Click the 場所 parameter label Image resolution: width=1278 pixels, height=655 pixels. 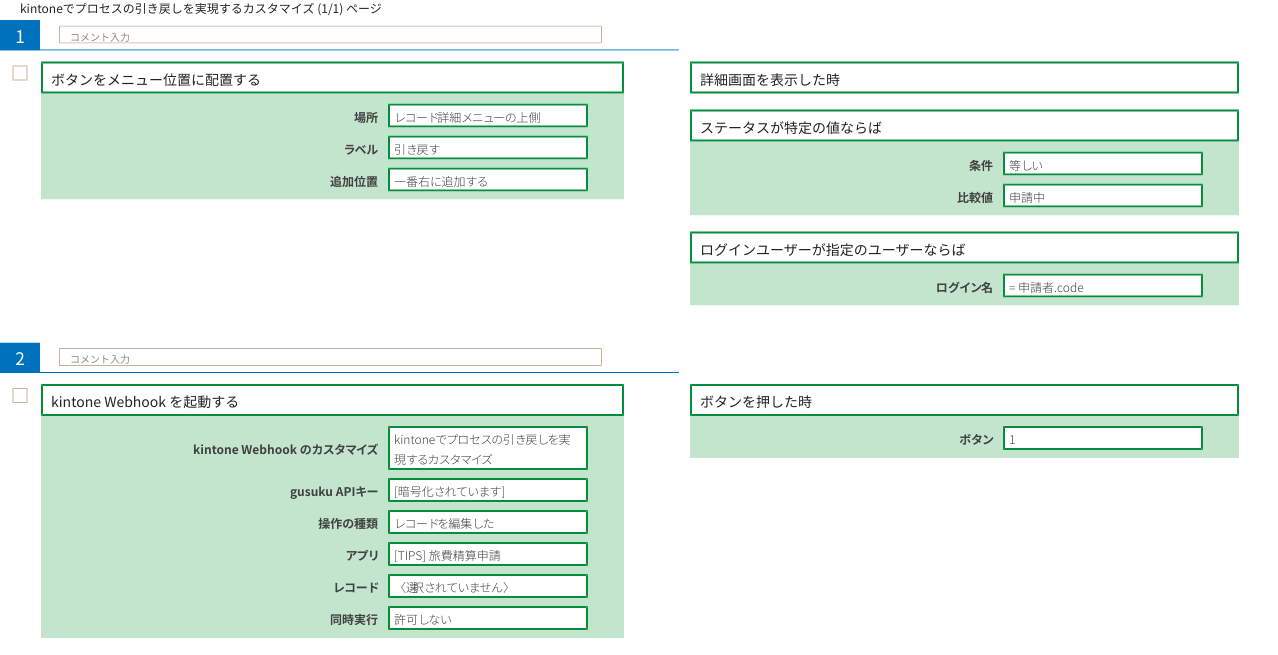click(x=366, y=117)
